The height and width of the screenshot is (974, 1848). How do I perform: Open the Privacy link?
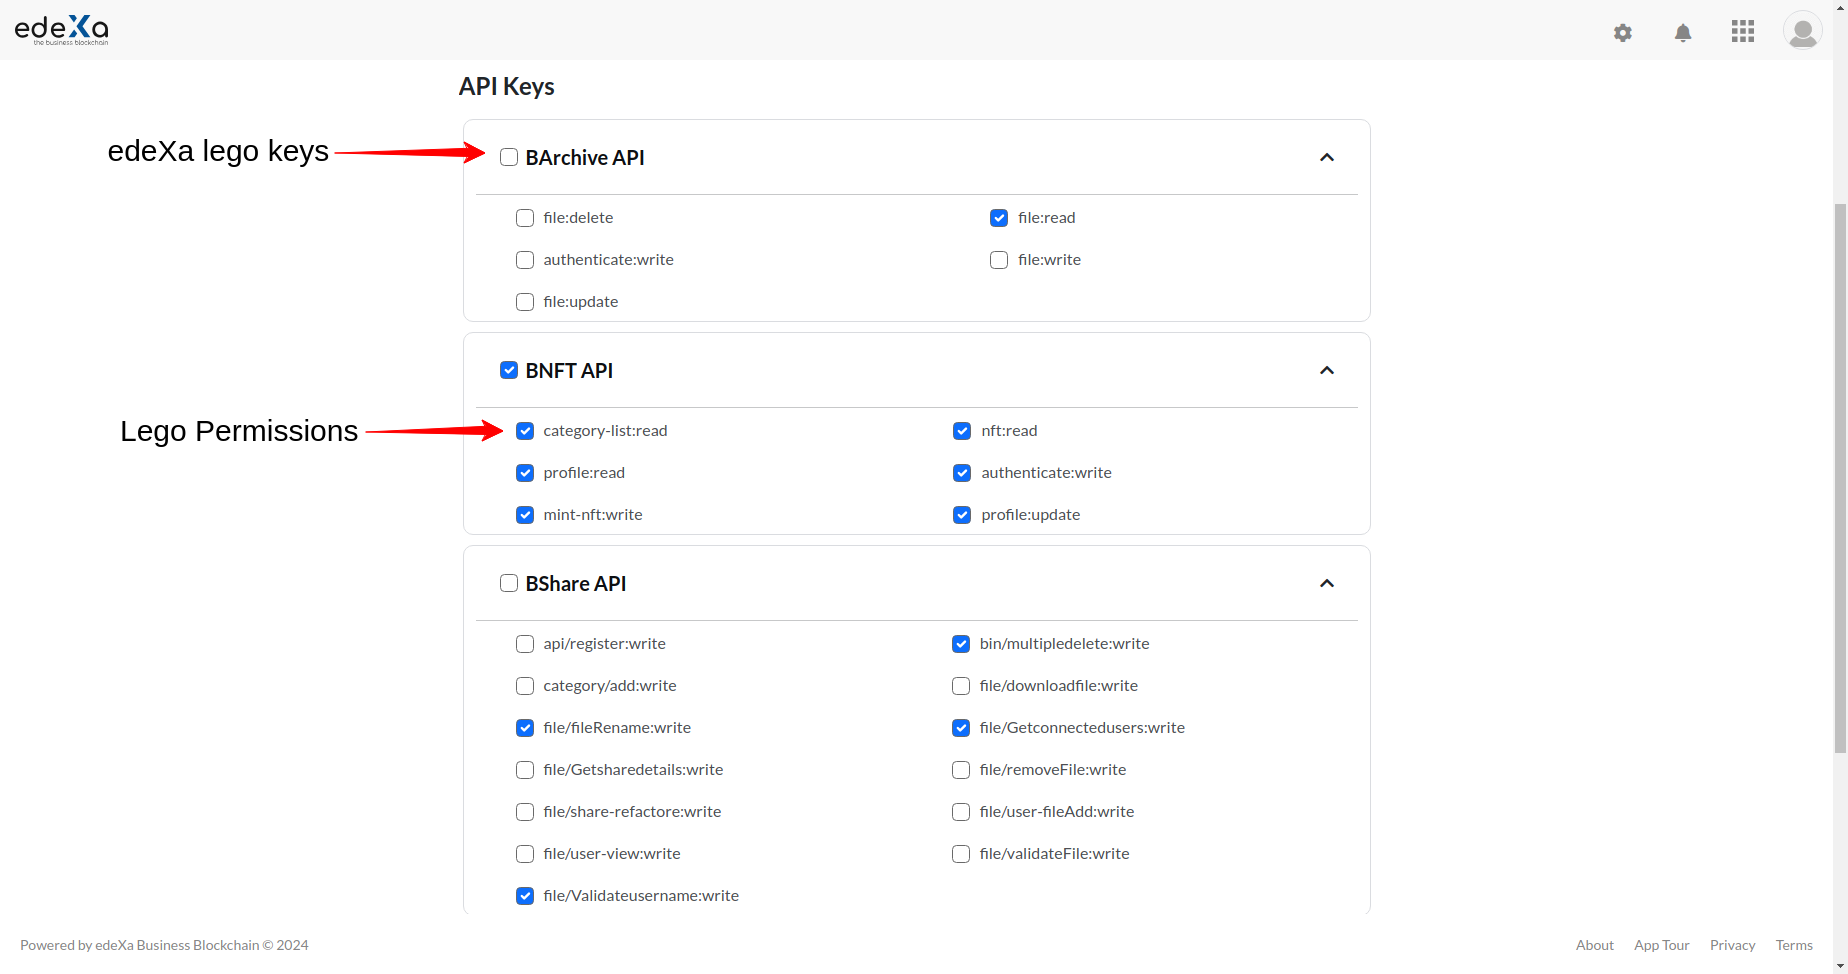pos(1733,945)
